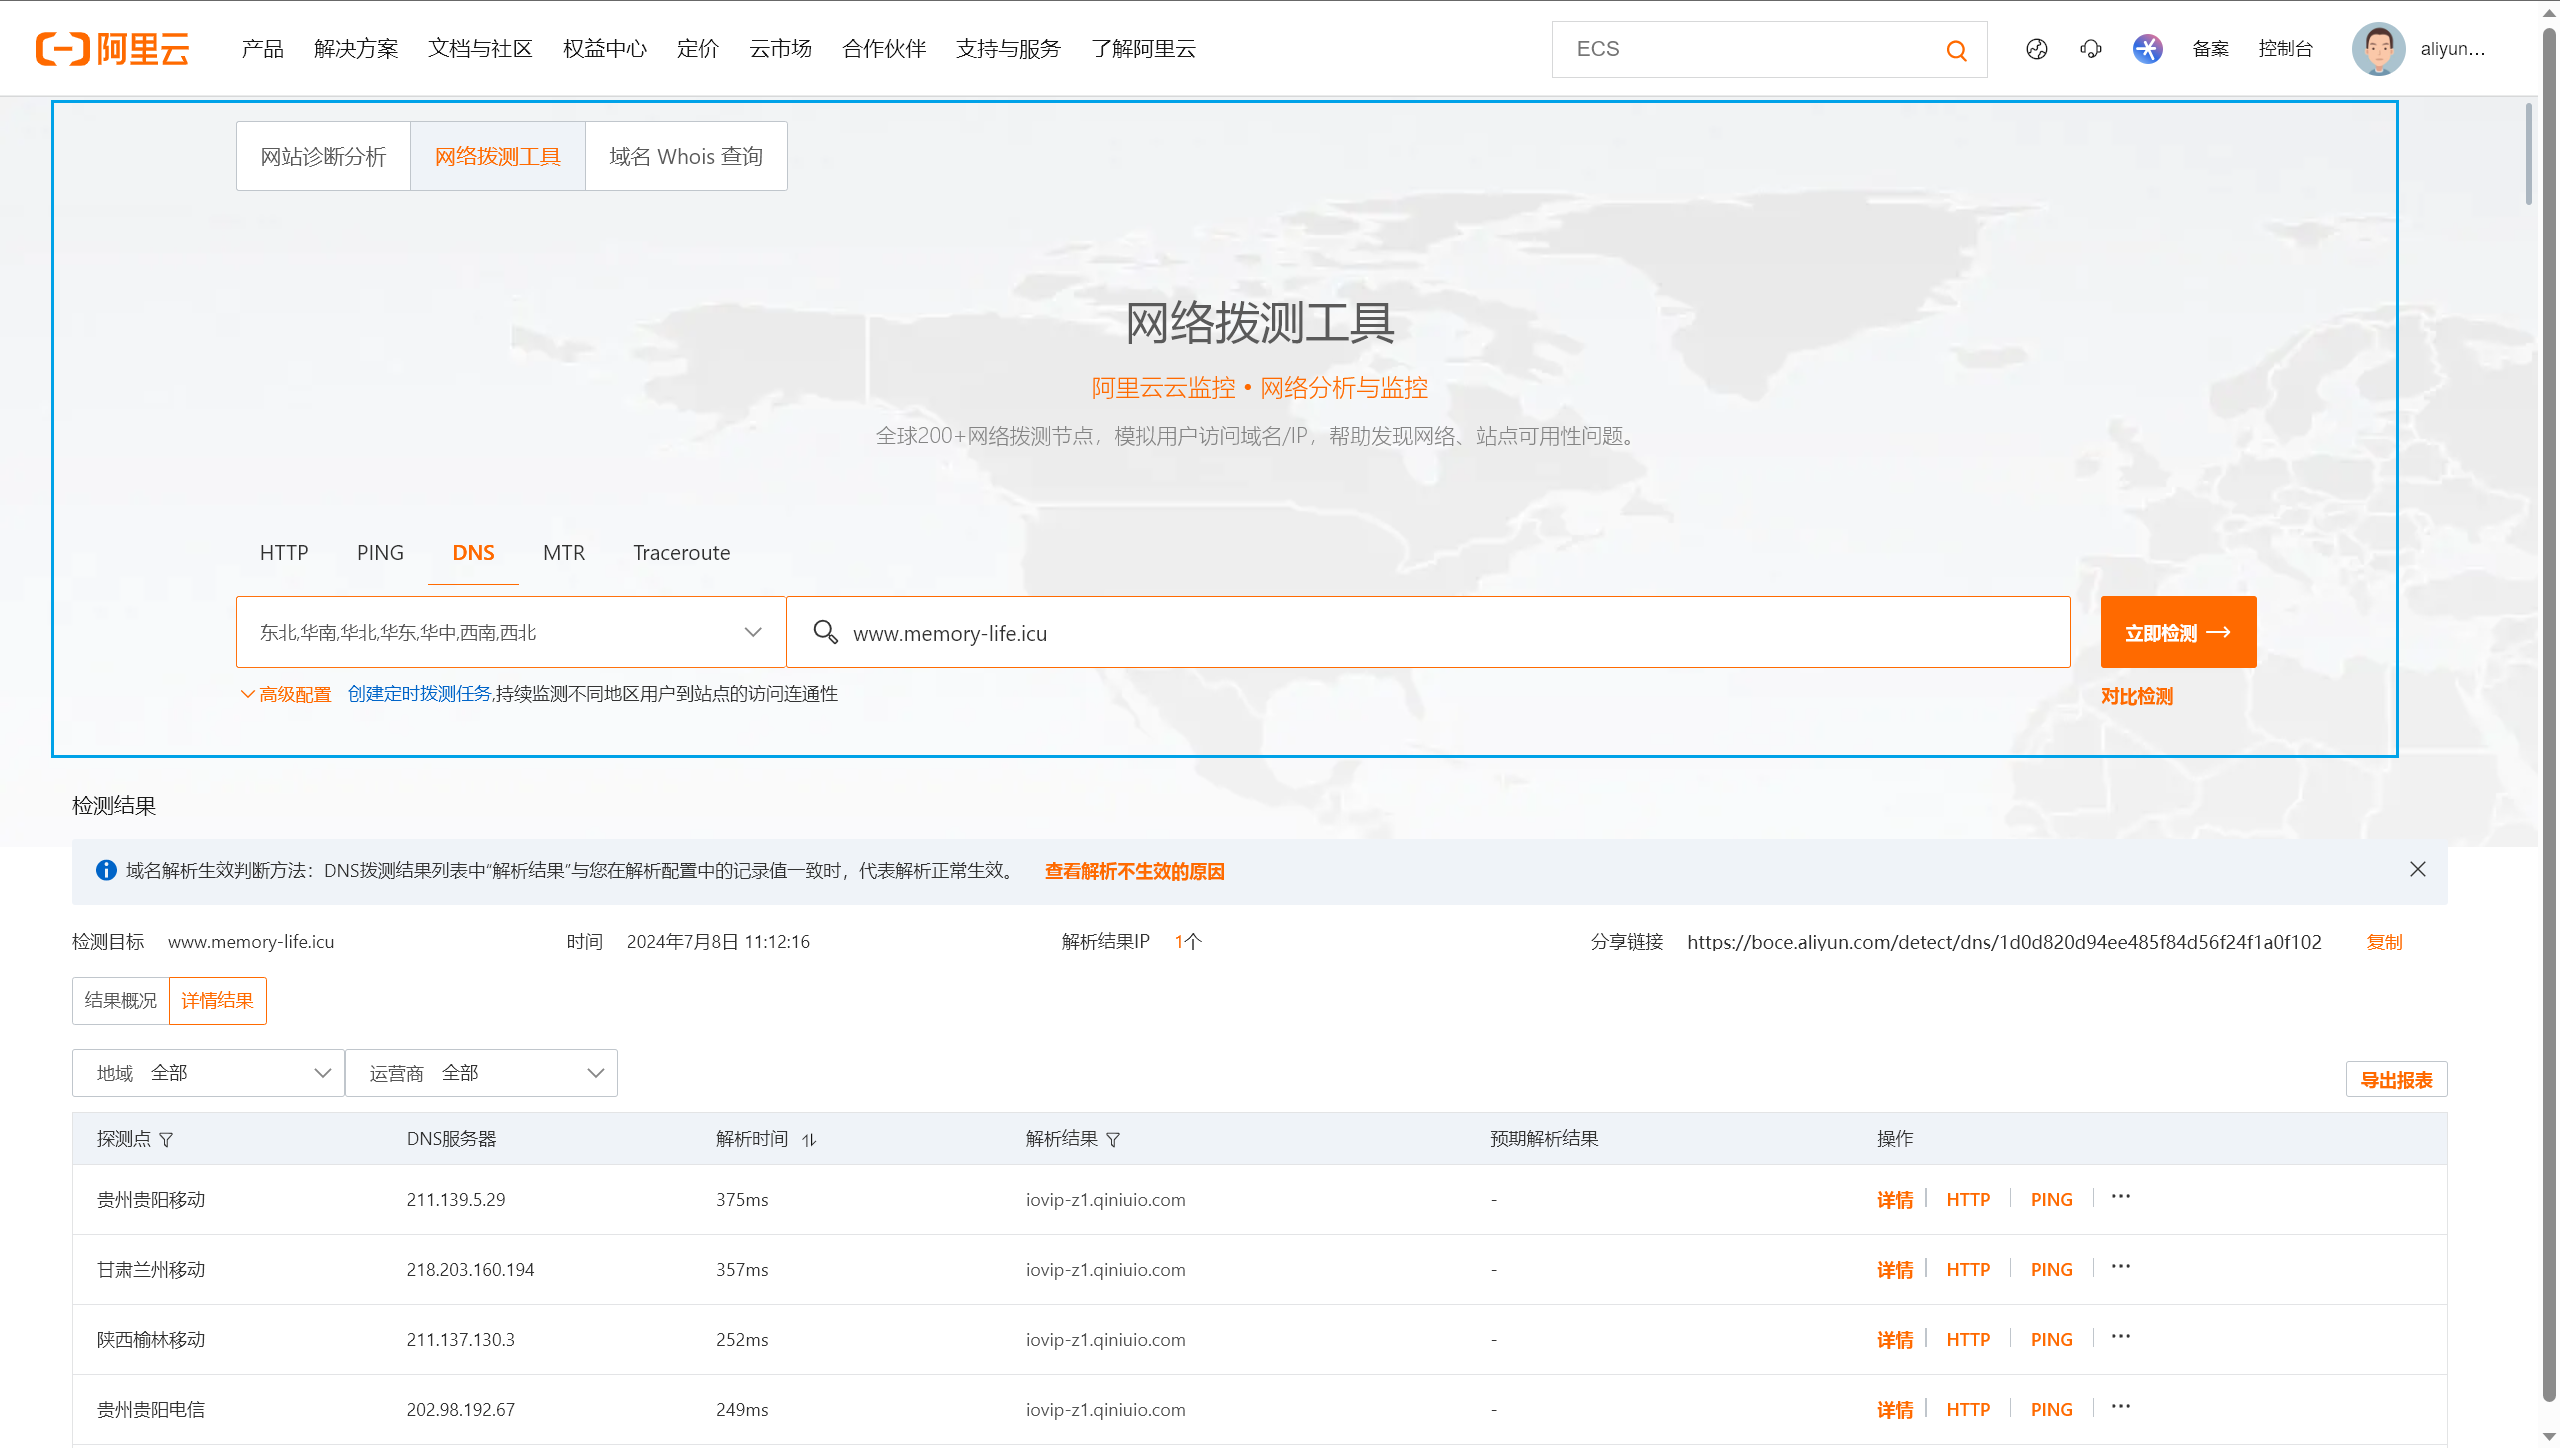Click the filter icon next to 解析结果
The image size is (2560, 1448).
click(x=1113, y=1139)
